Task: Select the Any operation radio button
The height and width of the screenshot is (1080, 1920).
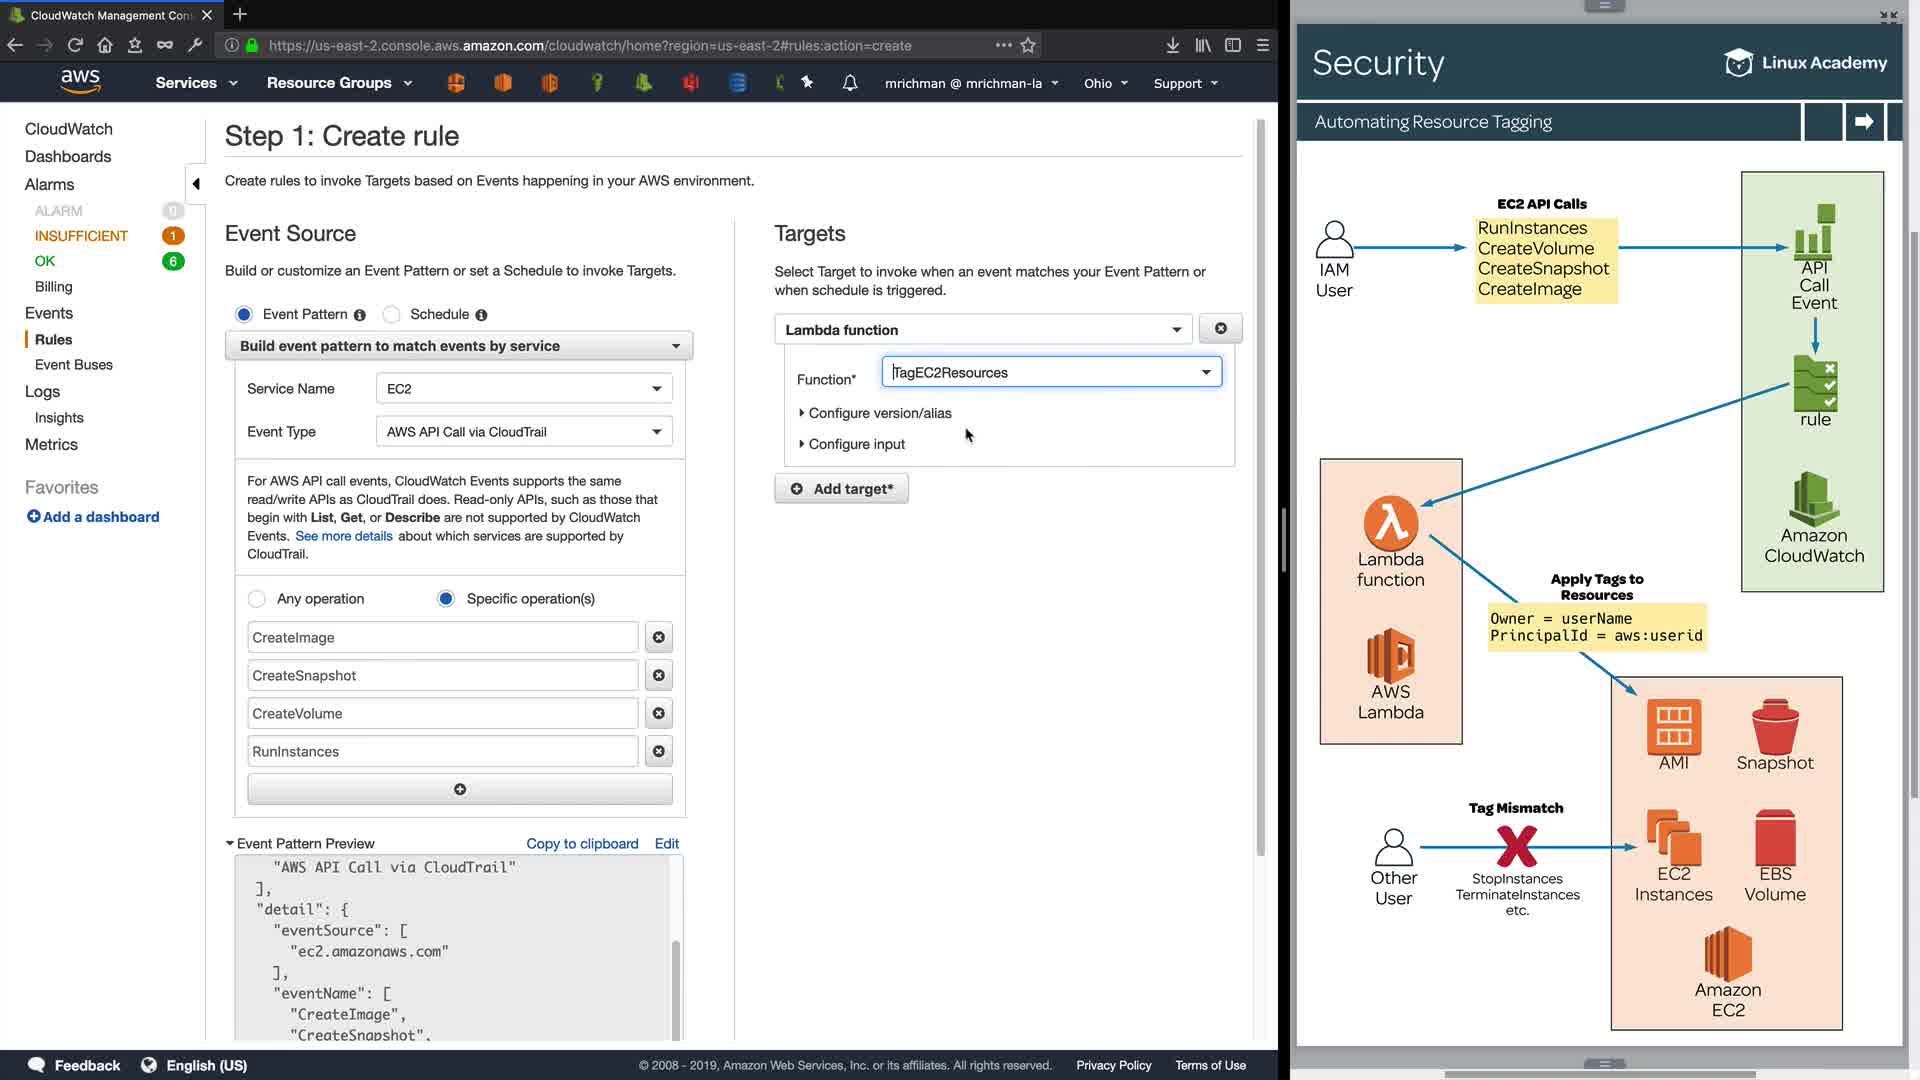Action: (257, 599)
